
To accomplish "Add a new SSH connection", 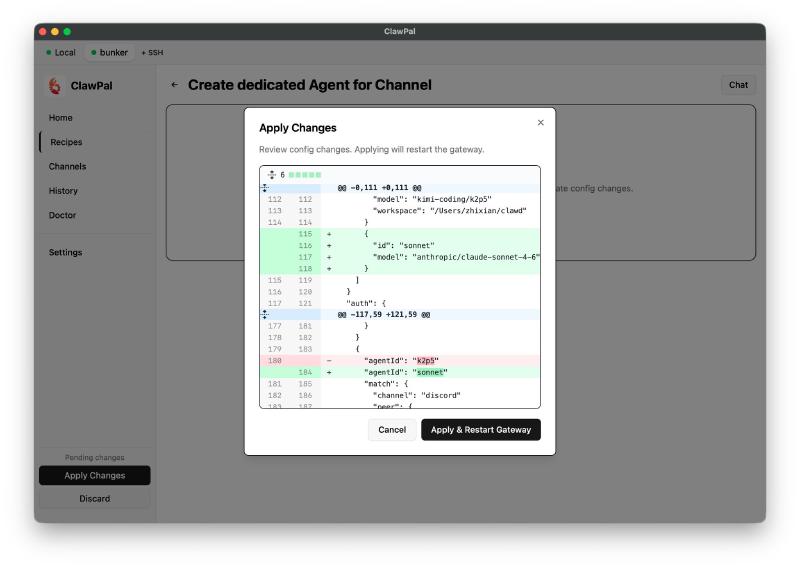I will (153, 53).
